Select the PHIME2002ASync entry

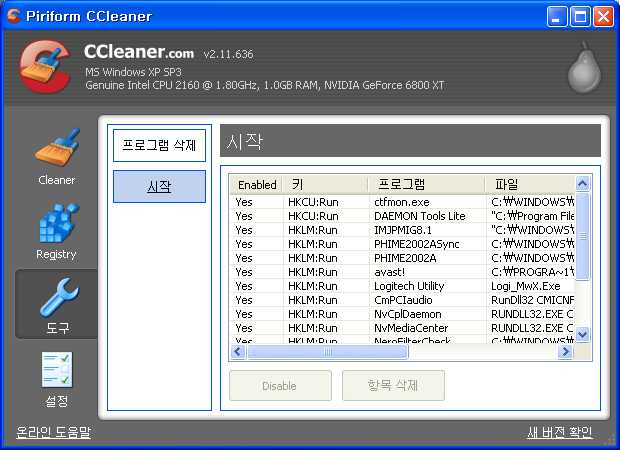tap(402, 244)
